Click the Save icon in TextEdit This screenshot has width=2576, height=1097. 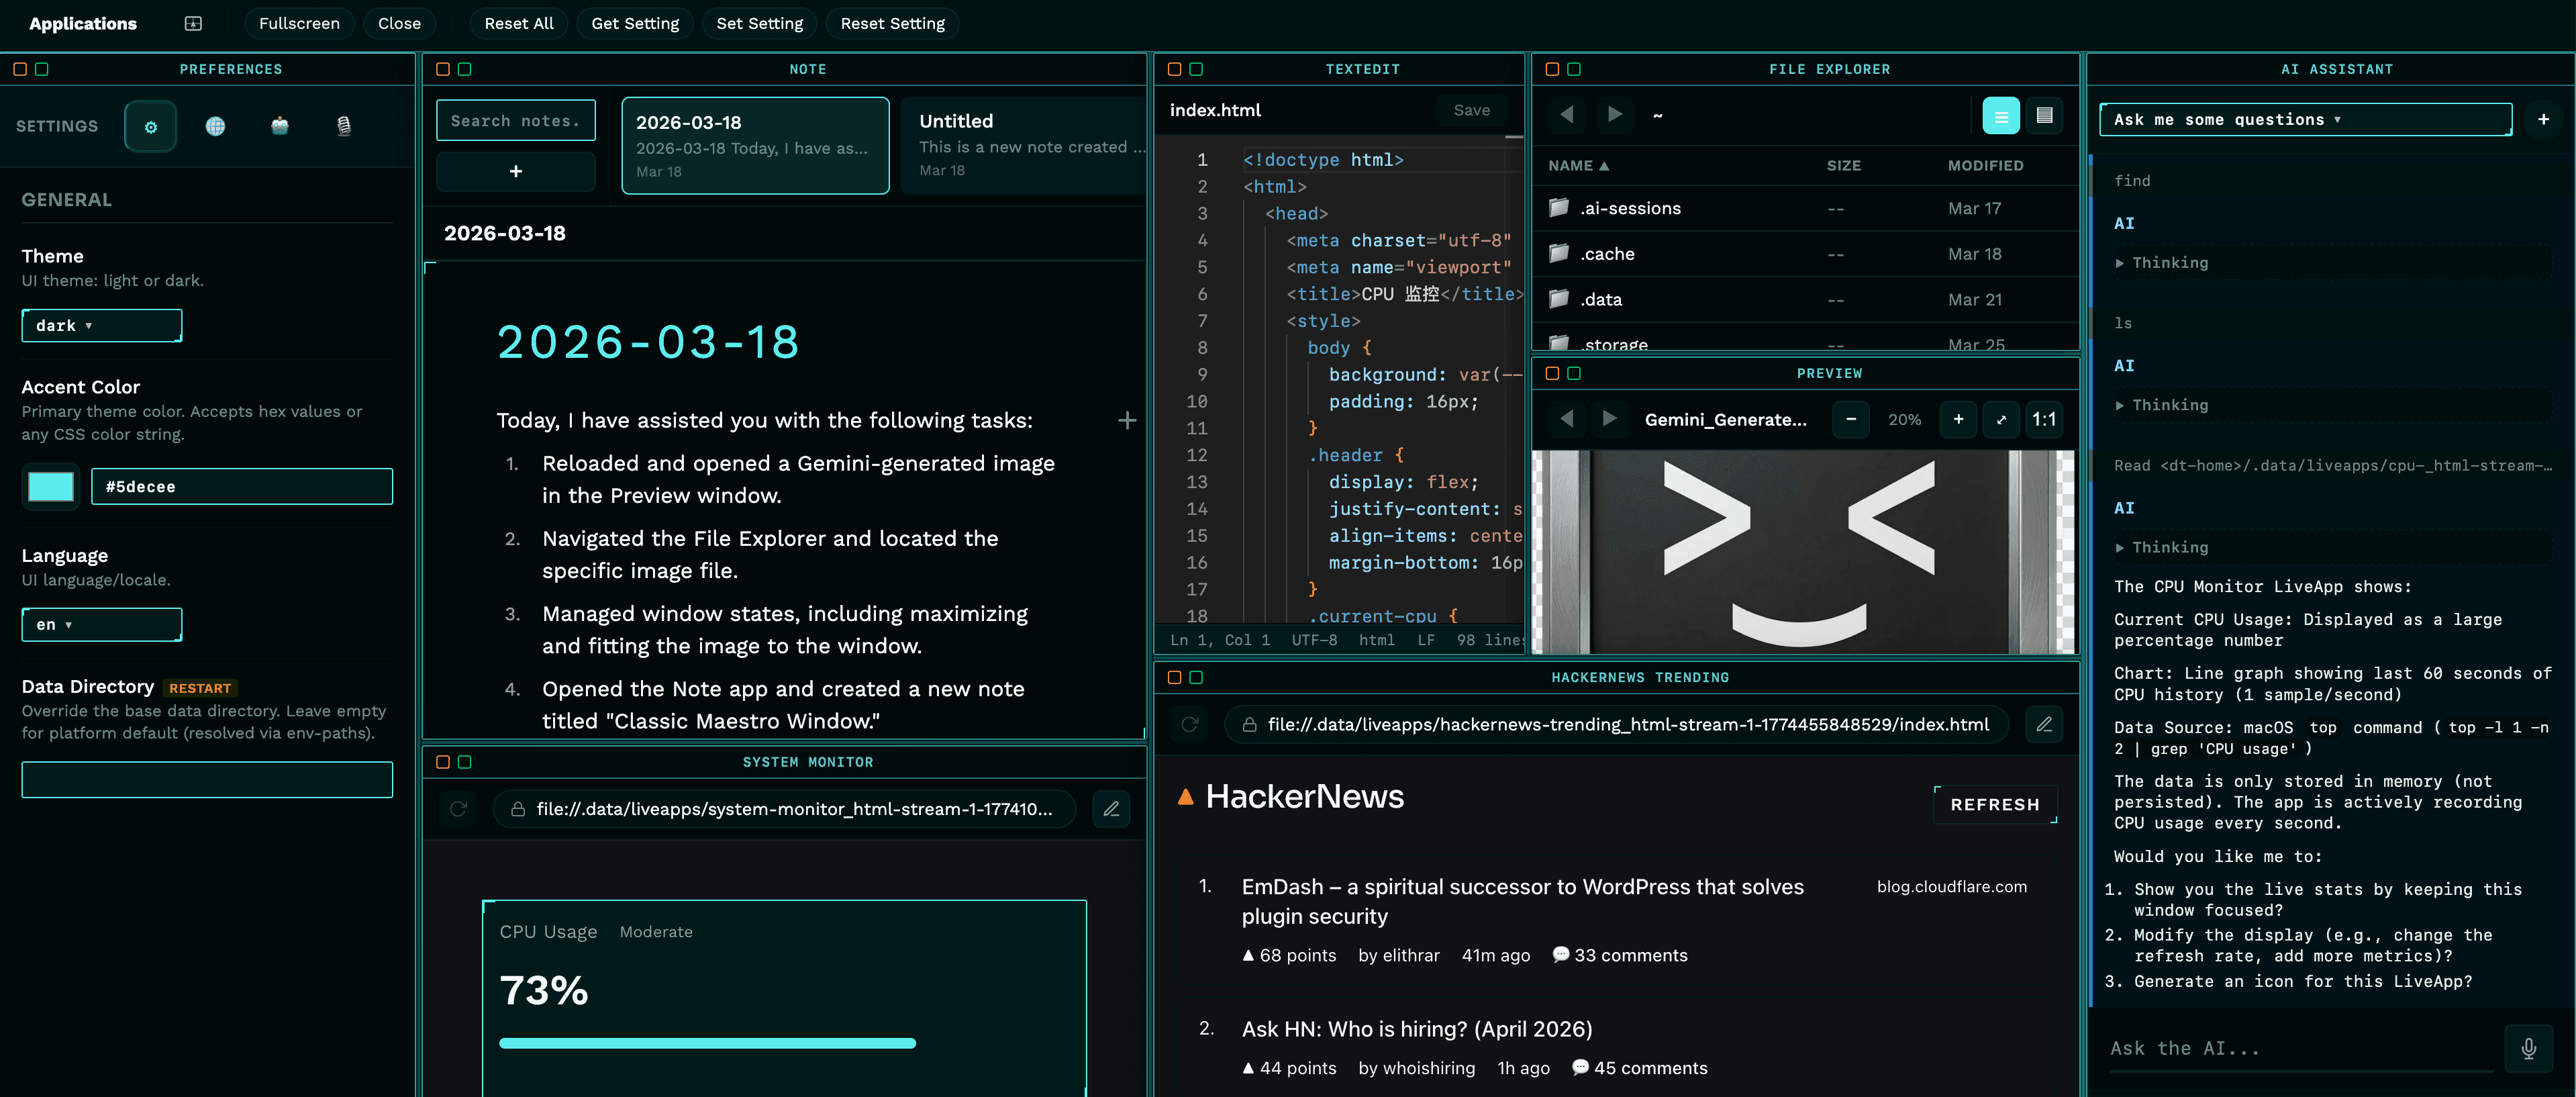(1471, 110)
